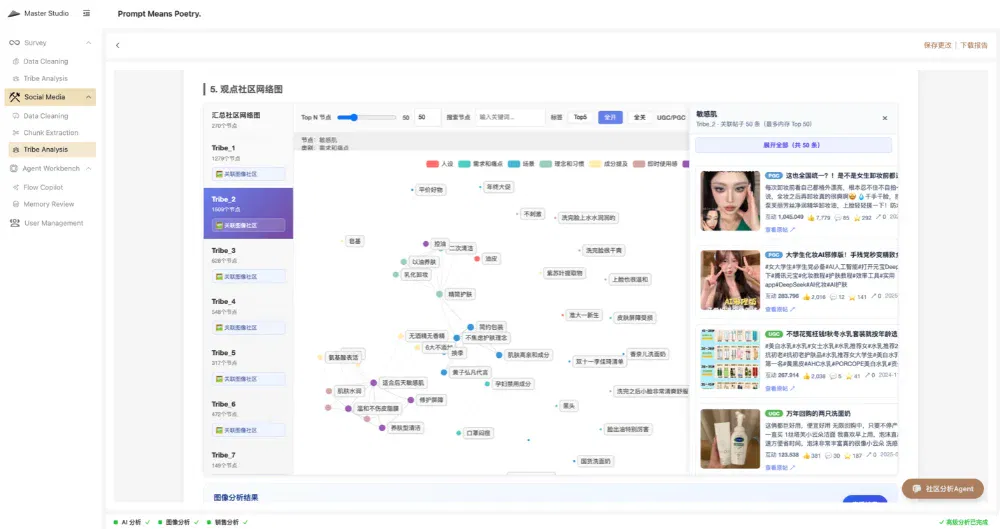Click the Agent Workbench icon
Screen dimensions: 1000x529
(14, 168)
